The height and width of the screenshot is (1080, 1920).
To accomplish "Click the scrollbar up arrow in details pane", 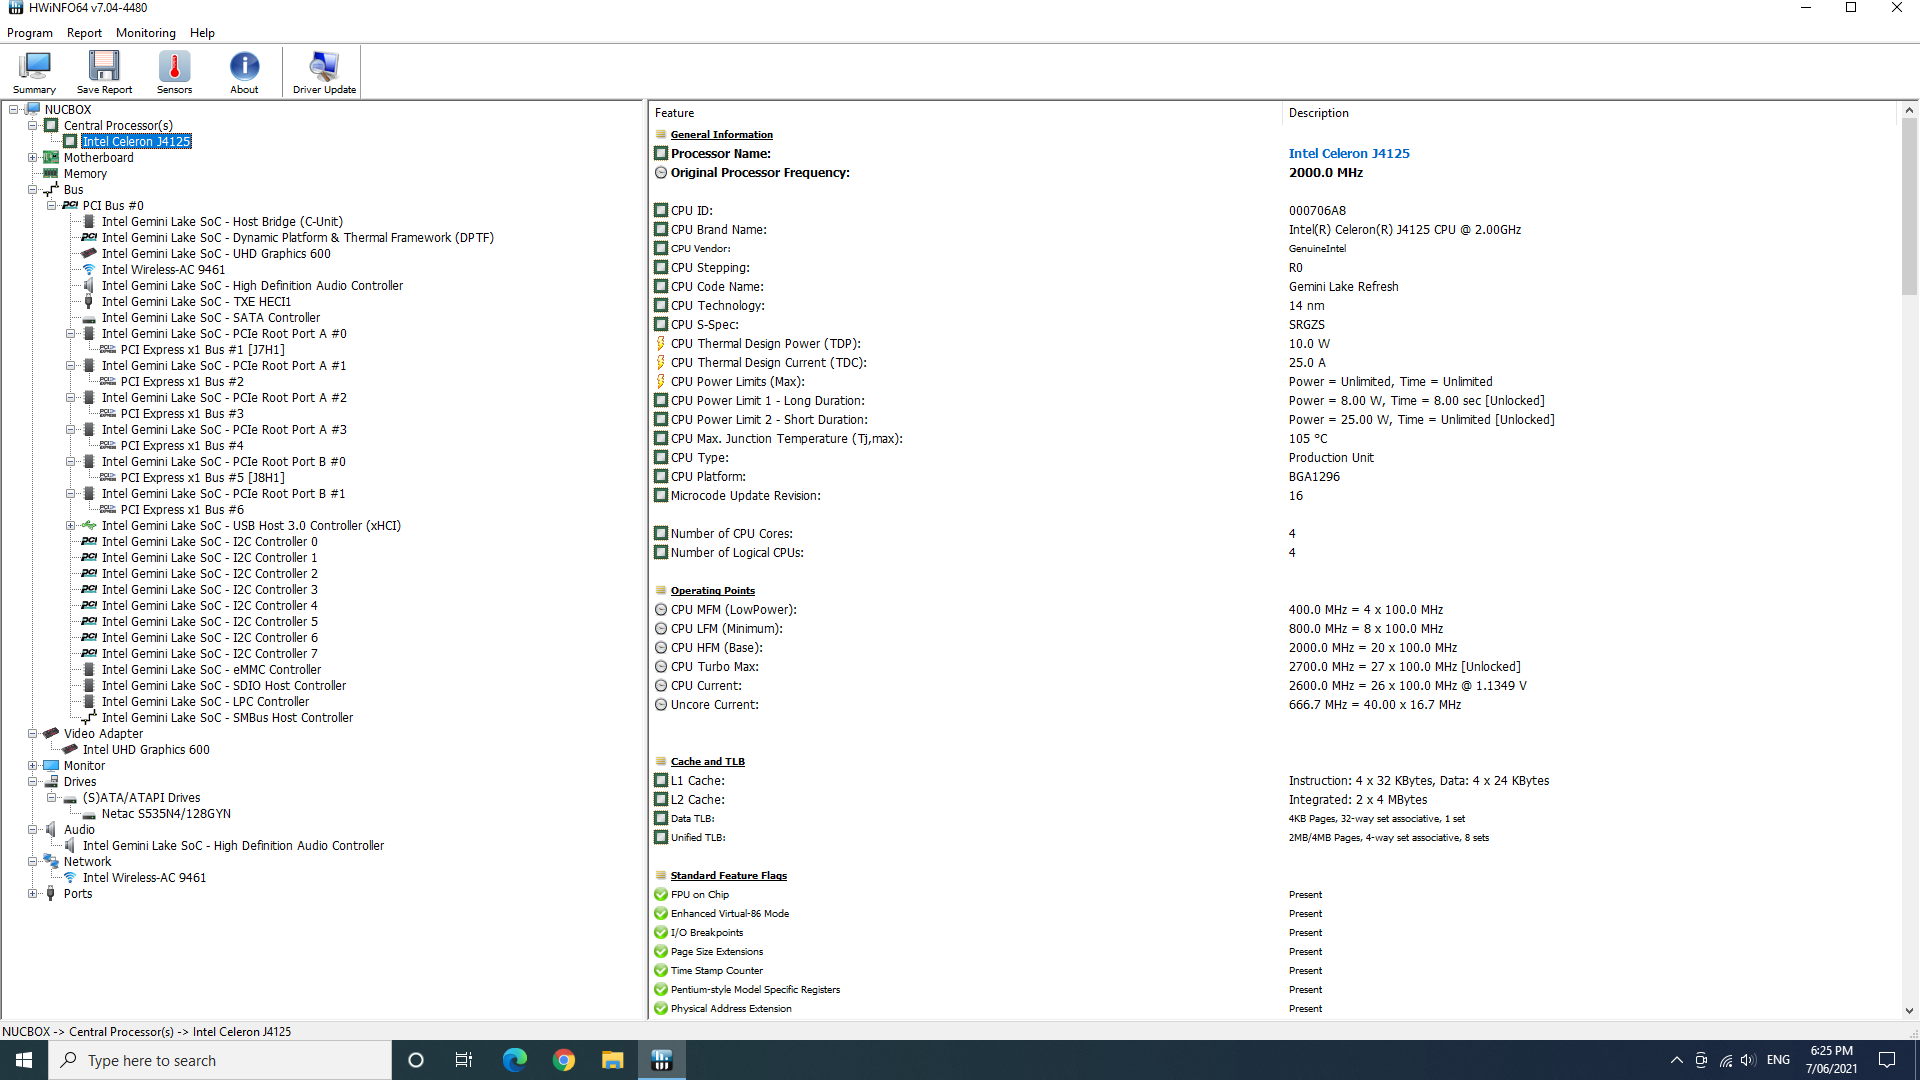I will pos(1909,110).
